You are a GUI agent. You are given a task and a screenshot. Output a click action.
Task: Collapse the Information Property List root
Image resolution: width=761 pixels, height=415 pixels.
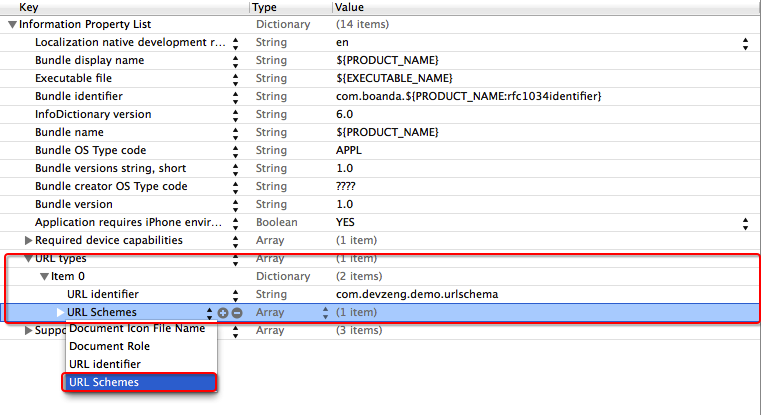12,24
